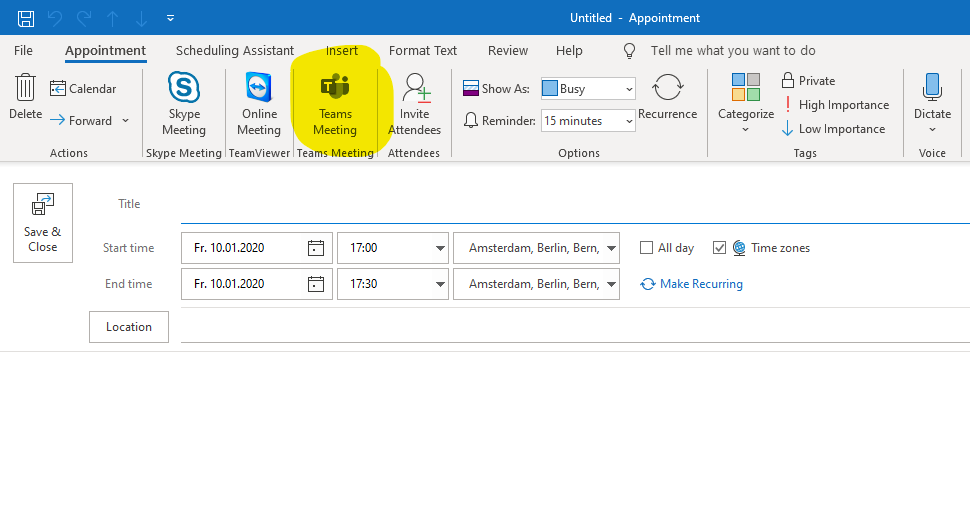Click the Save icon in title bar

point(26,19)
